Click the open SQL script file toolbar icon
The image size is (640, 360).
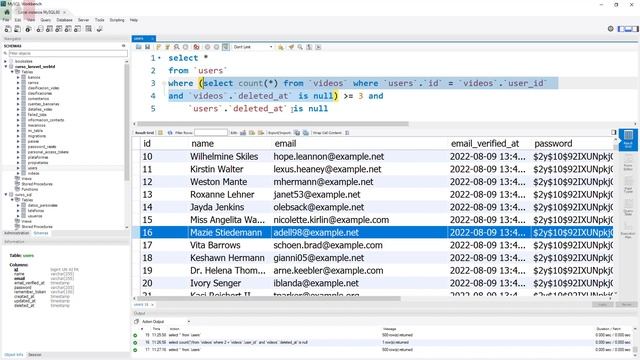(x=17, y=29)
